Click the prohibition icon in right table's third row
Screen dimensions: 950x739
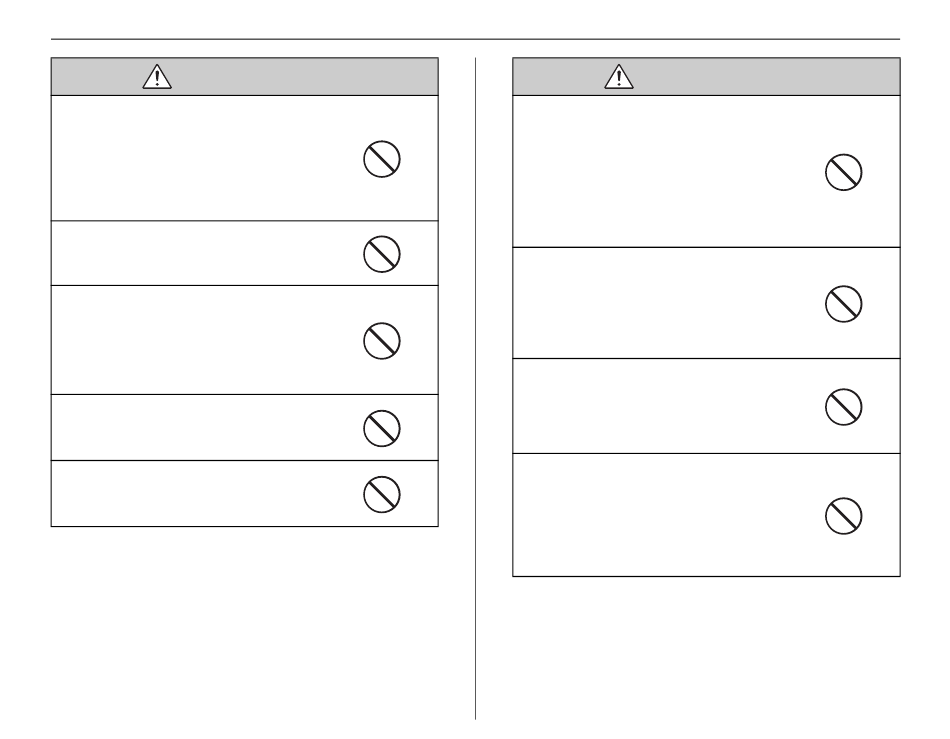843,407
